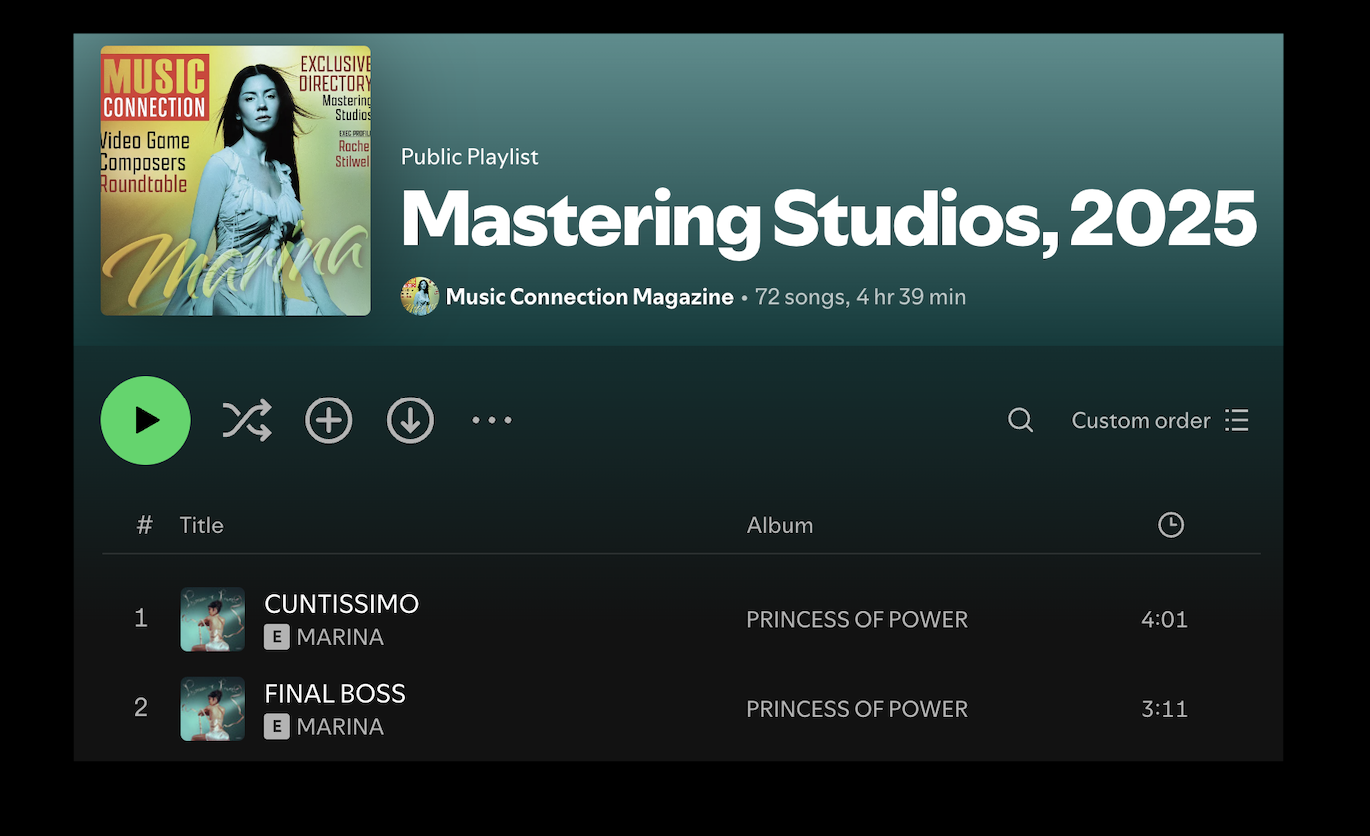Screen dimensions: 1370x836
Task: Click the 3:11 duration of FINAL BOSS
Action: 1165,709
